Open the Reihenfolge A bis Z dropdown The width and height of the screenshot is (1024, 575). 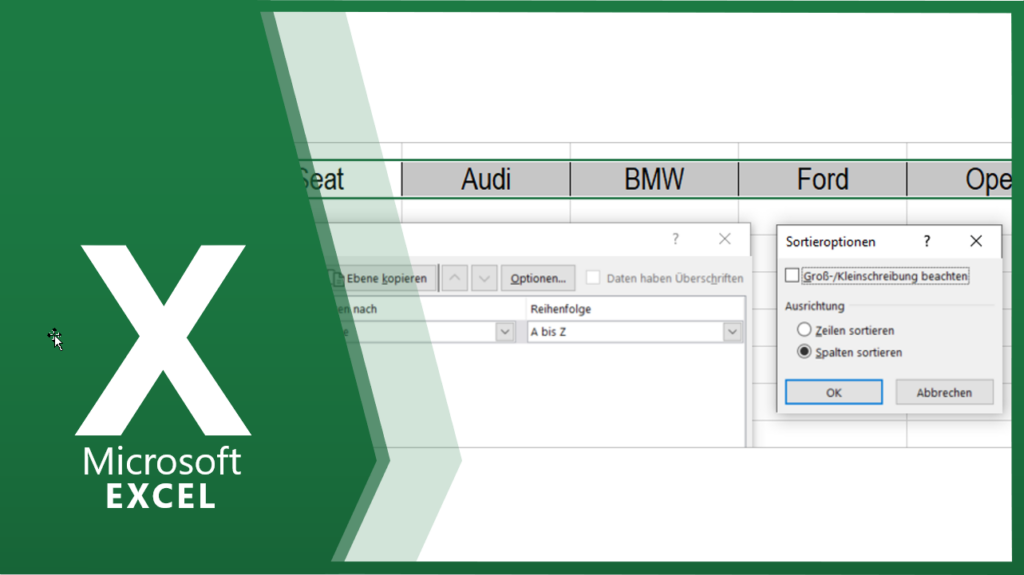point(732,331)
